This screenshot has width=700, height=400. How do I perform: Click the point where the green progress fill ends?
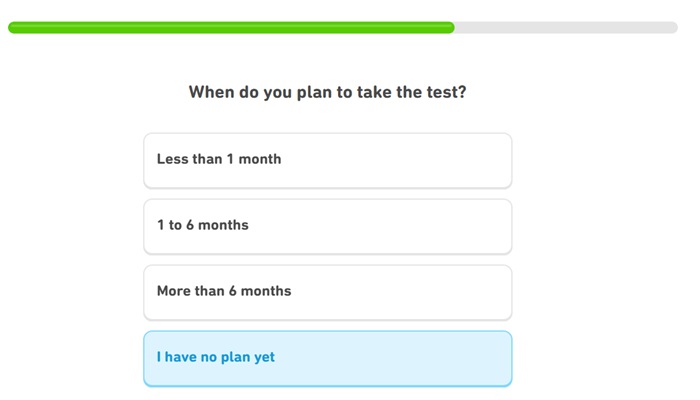click(452, 28)
